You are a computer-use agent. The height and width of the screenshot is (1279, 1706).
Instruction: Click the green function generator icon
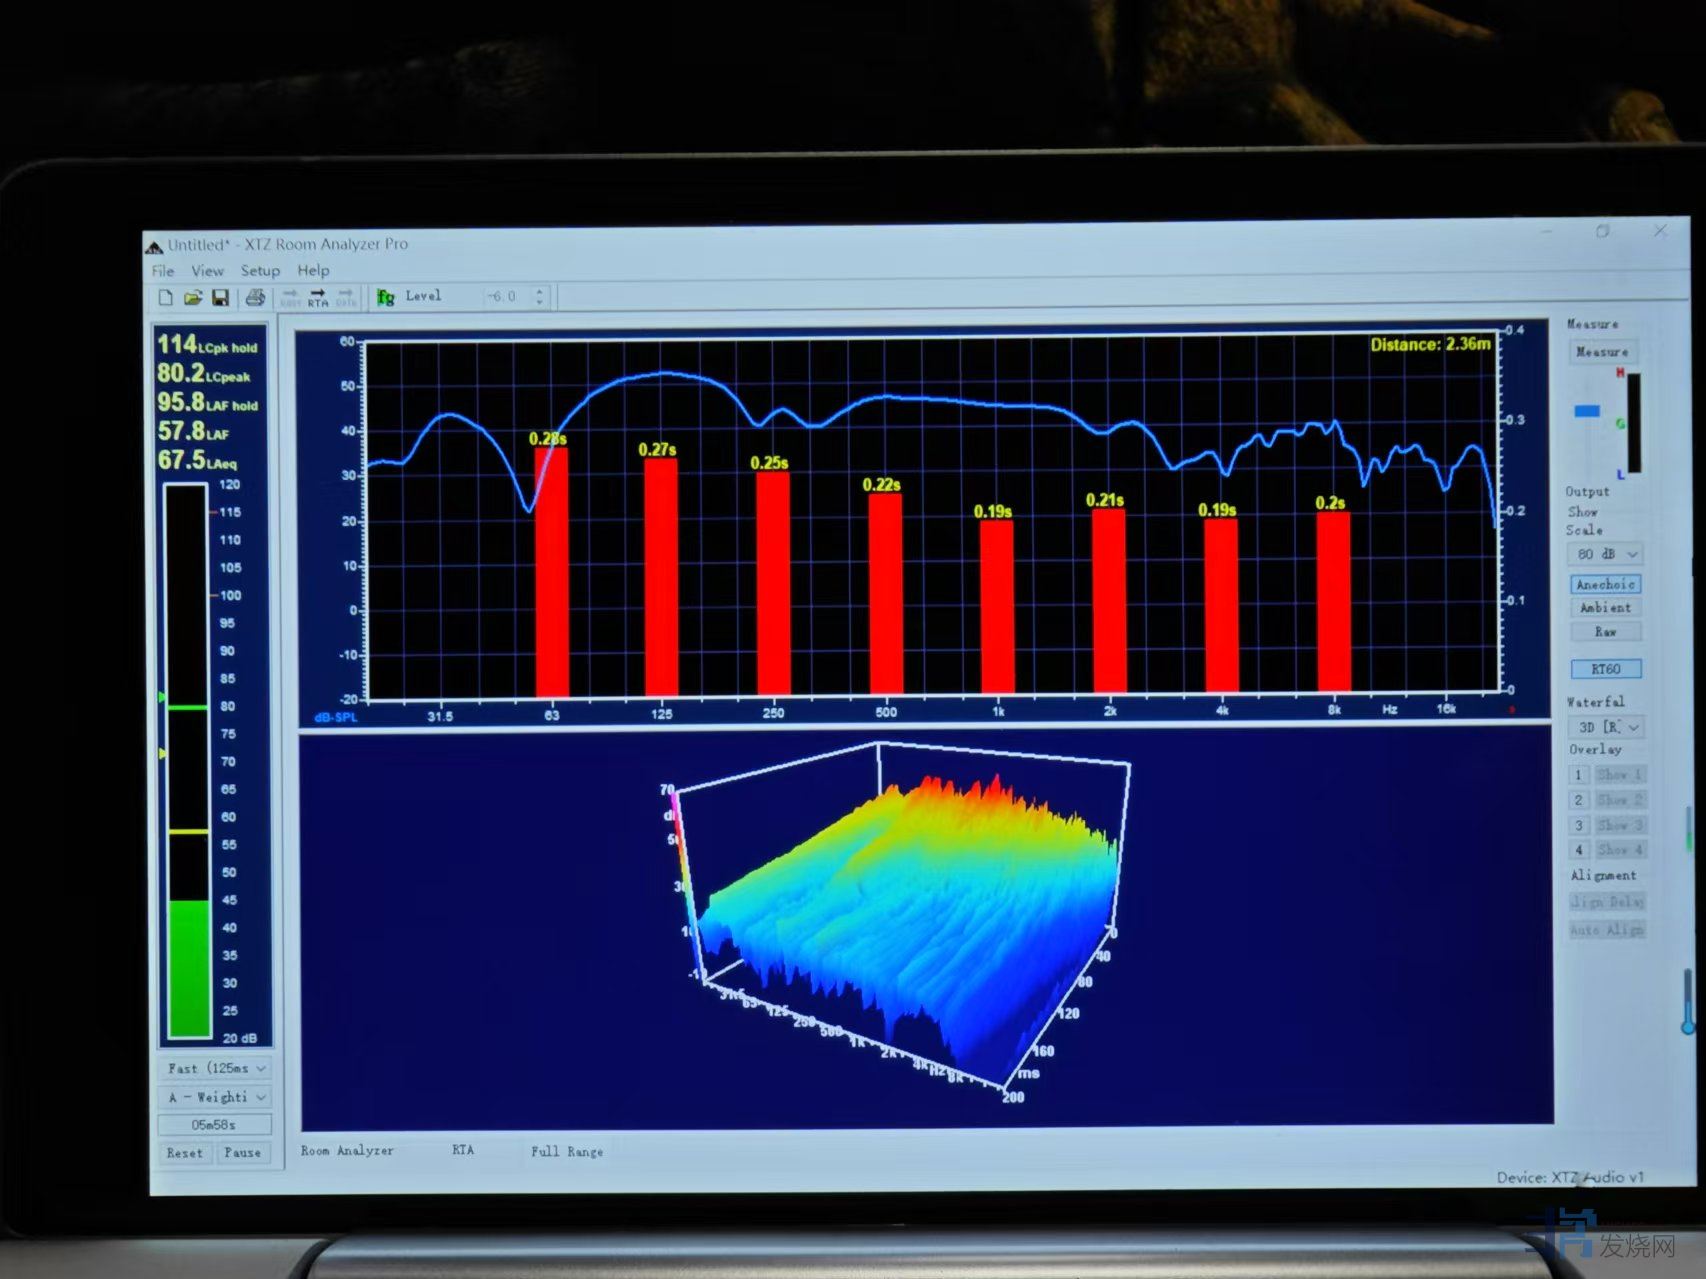point(385,297)
